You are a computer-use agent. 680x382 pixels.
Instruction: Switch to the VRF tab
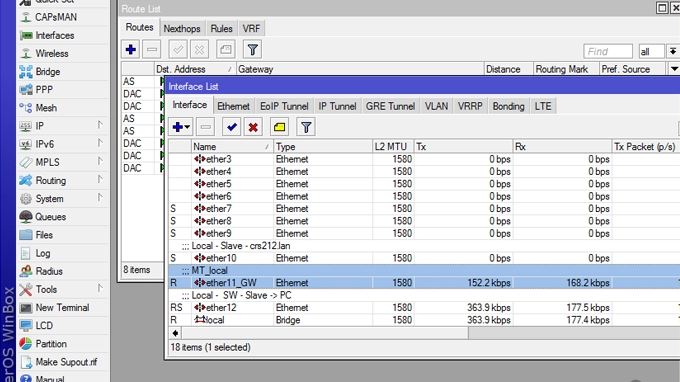pyautogui.click(x=251, y=29)
